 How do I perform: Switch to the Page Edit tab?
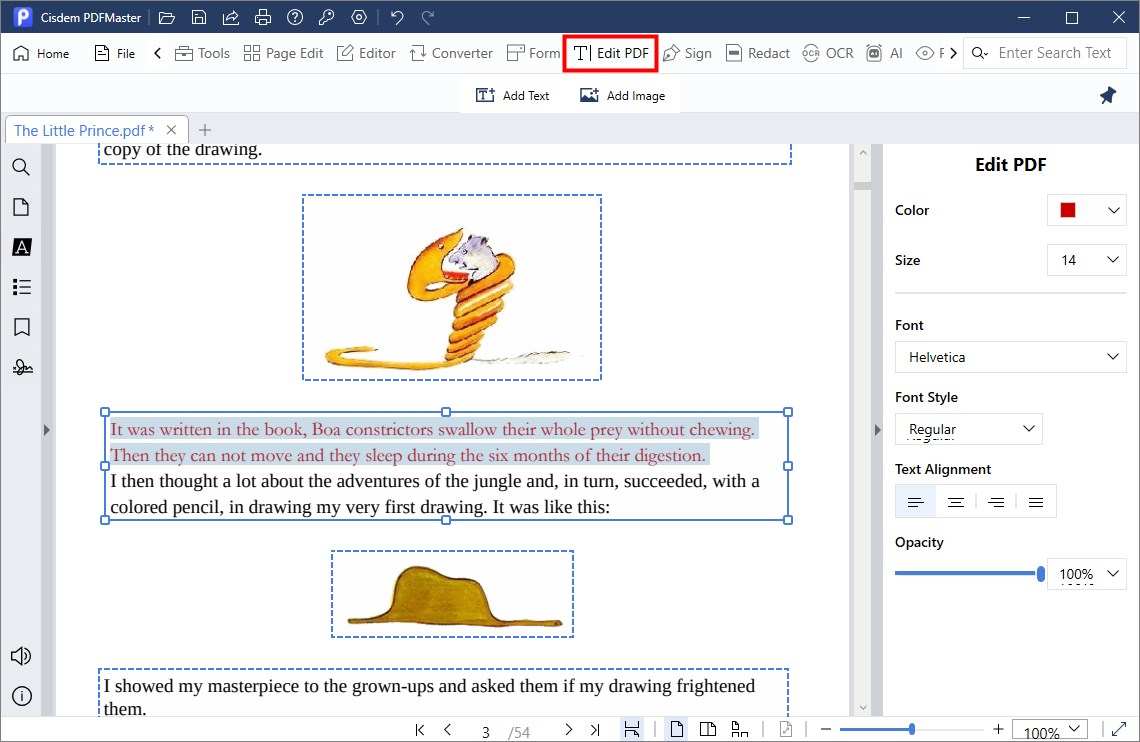pos(284,53)
